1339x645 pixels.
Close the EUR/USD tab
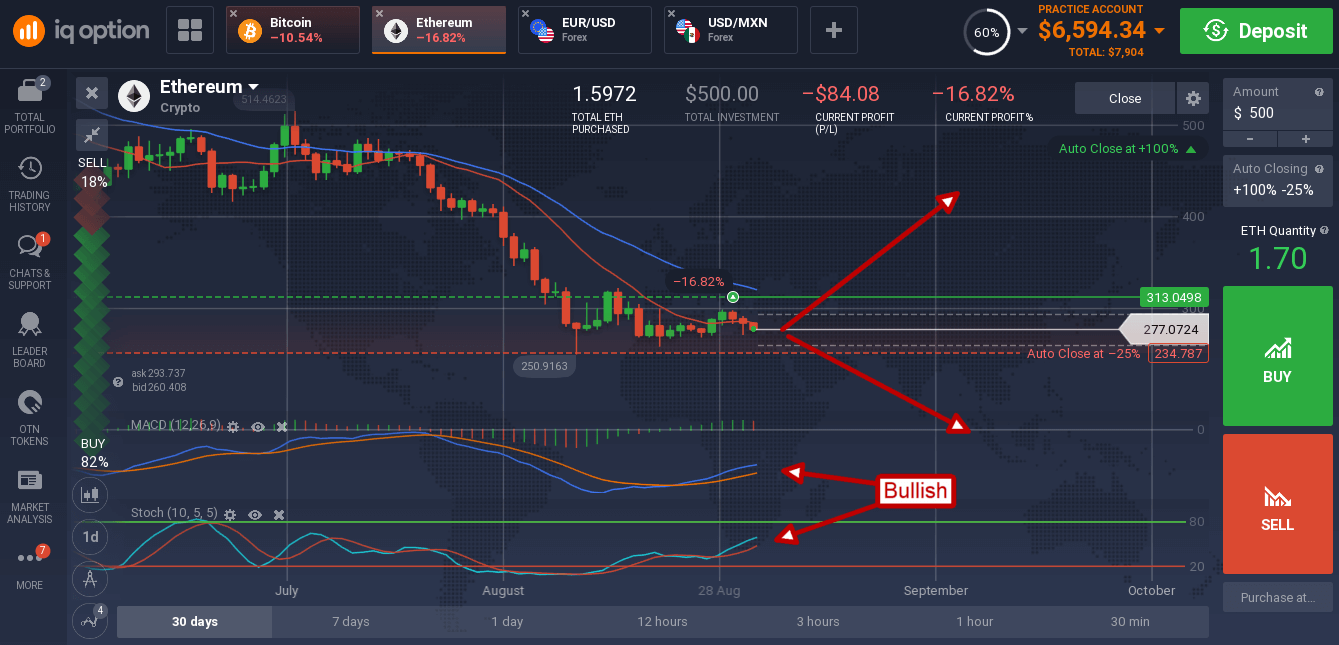tap(525, 14)
